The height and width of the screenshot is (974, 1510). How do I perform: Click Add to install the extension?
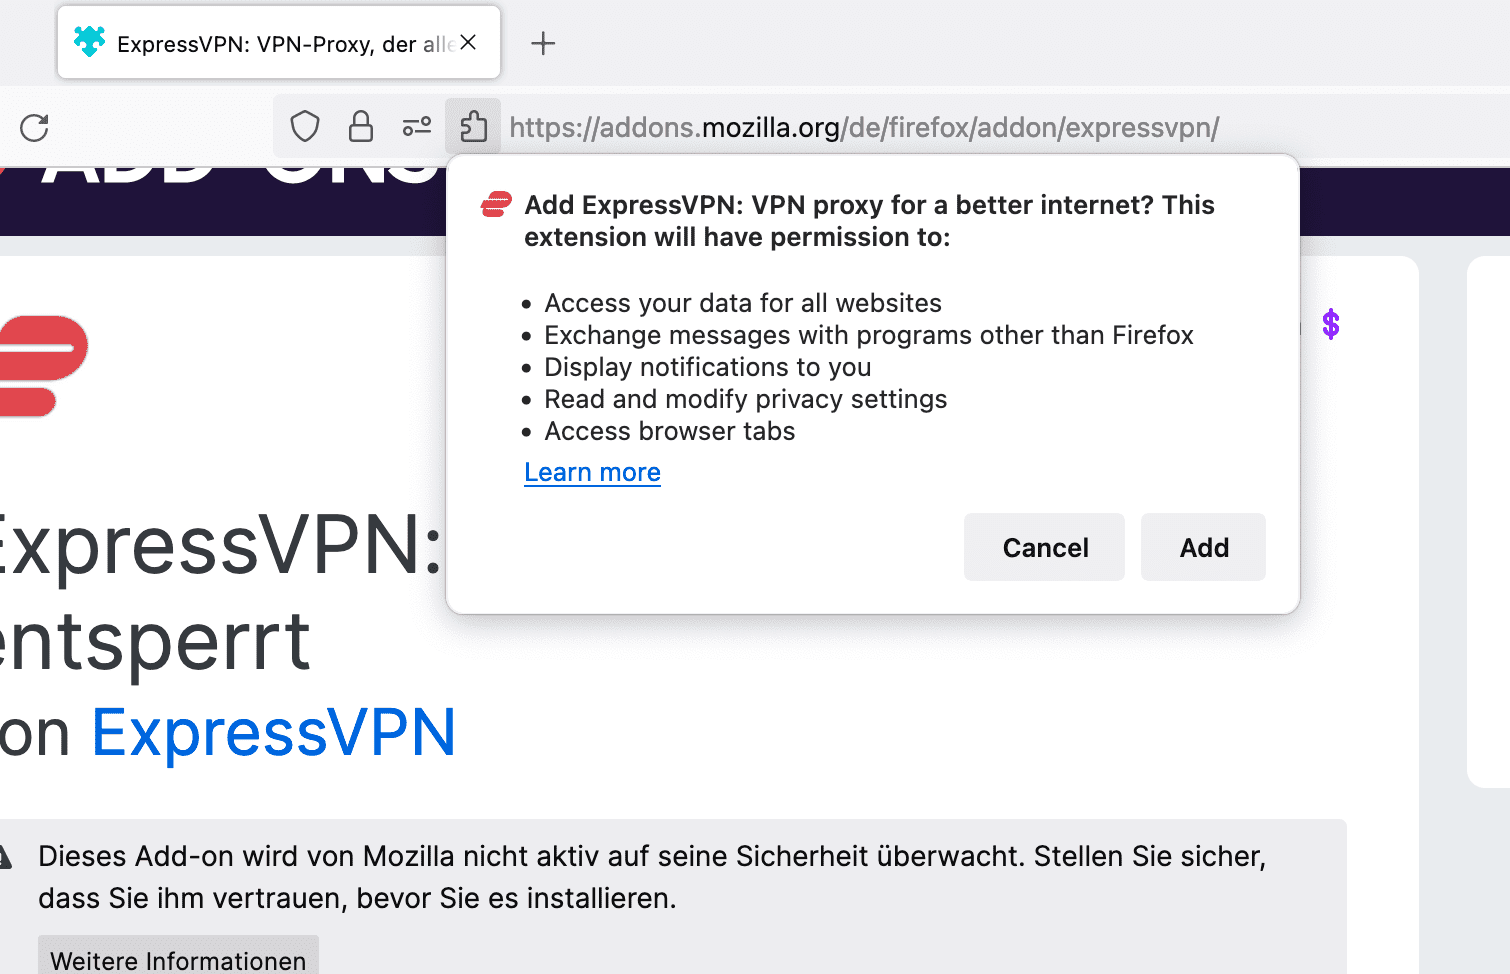pos(1203,547)
